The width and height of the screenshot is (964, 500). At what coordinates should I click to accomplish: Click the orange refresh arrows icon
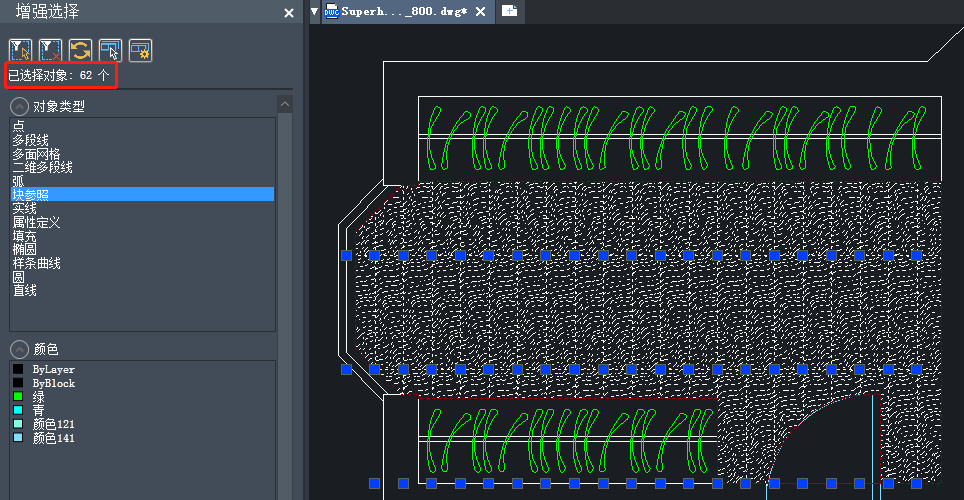tap(80, 50)
